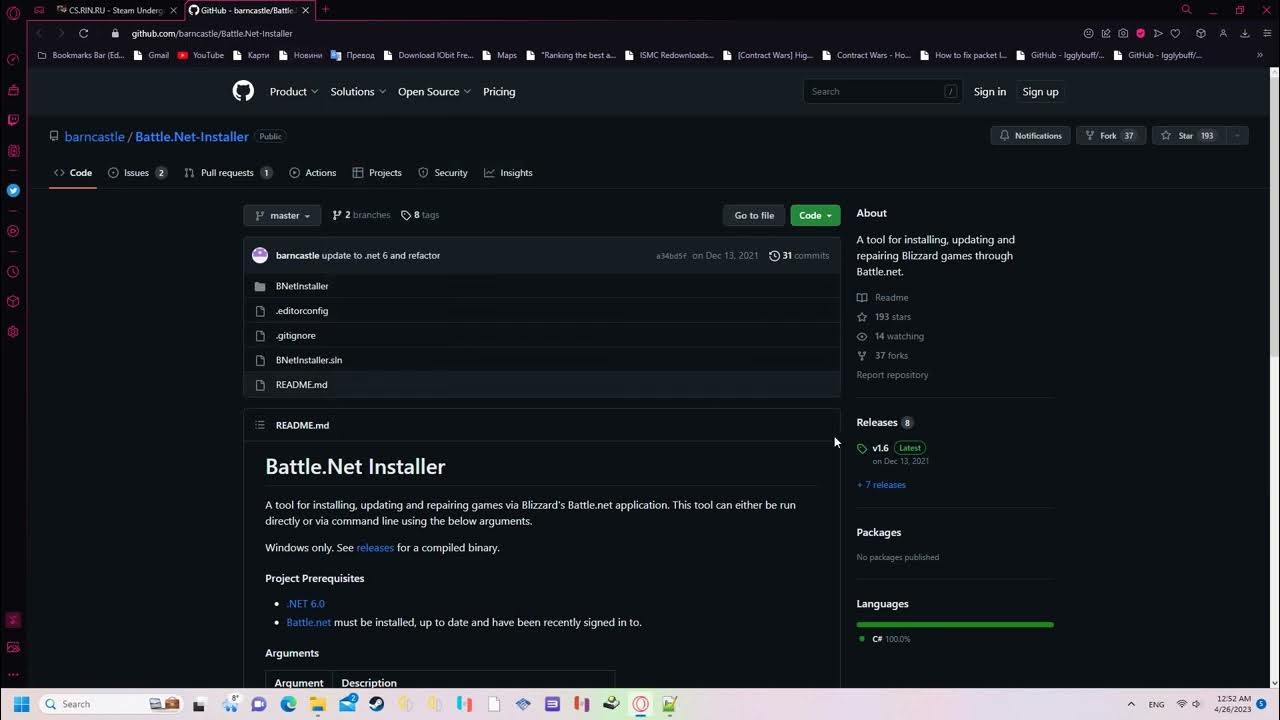Open the extensions cube icon in toolbar

(x=1201, y=33)
